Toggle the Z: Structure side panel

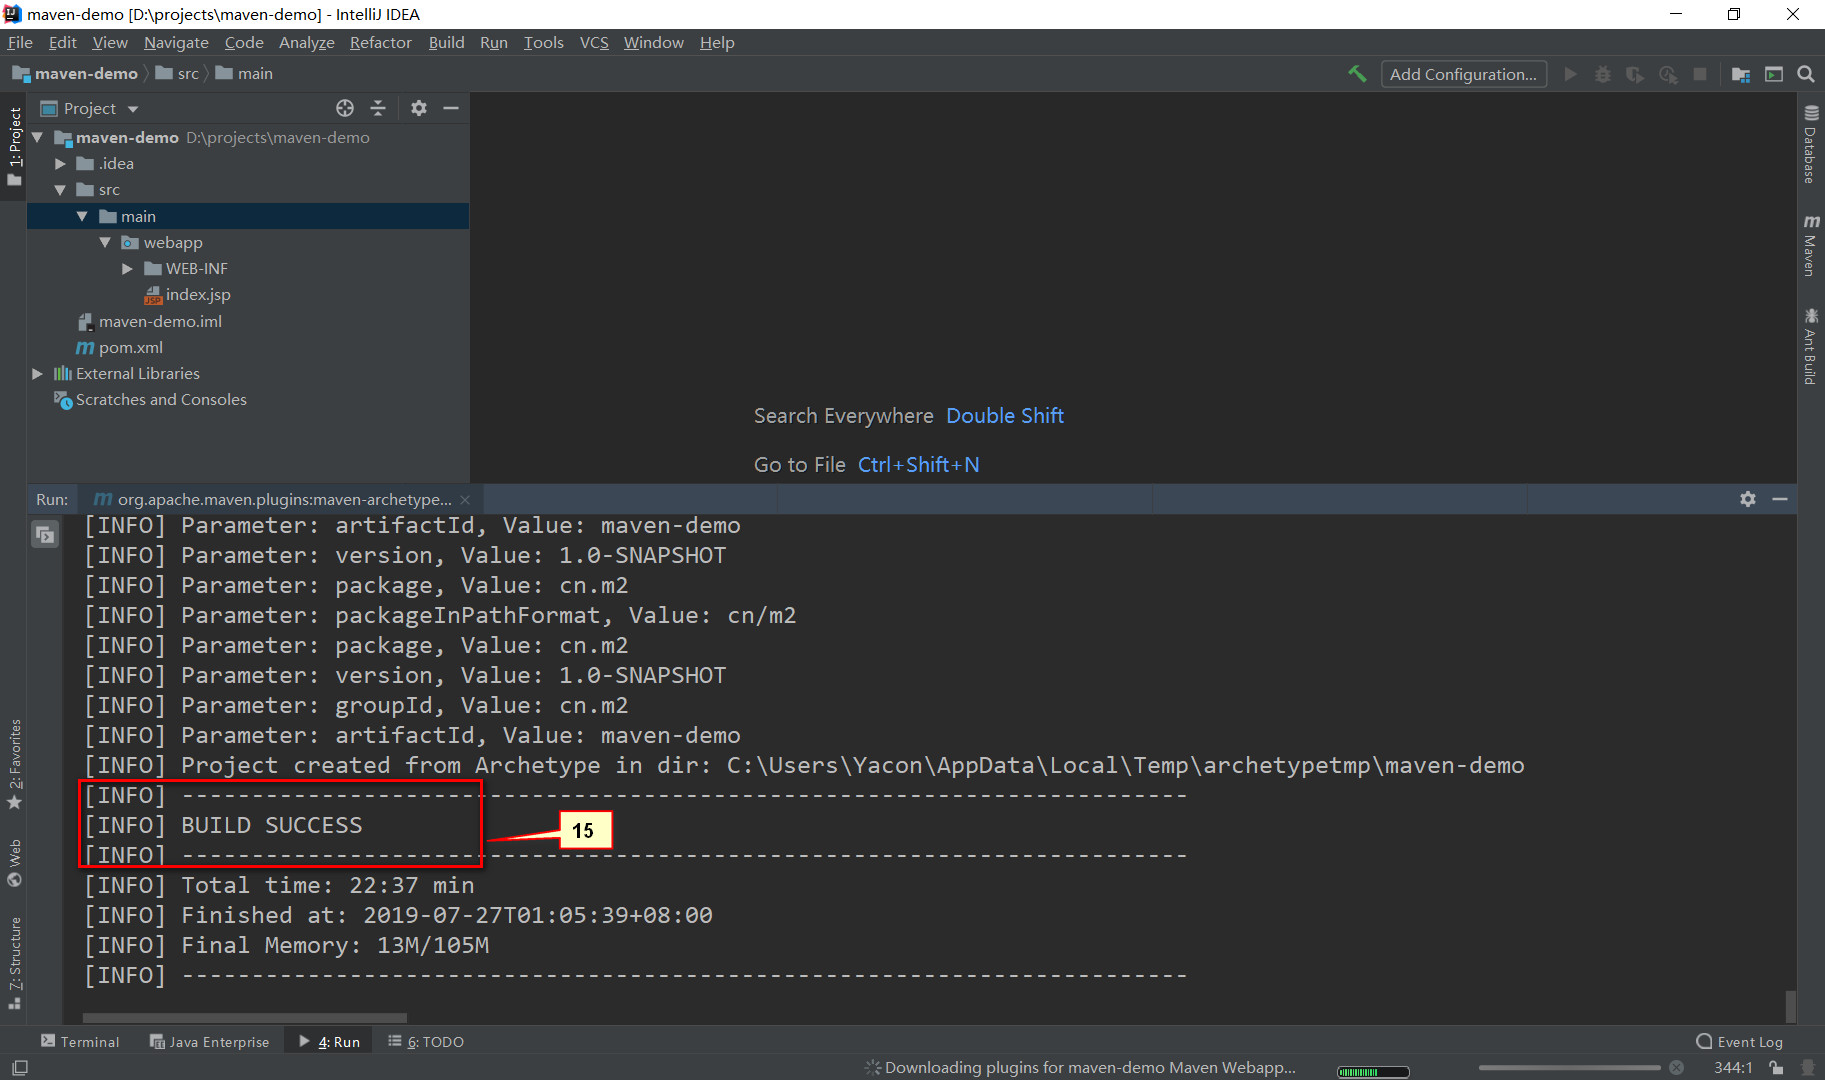pyautogui.click(x=14, y=964)
